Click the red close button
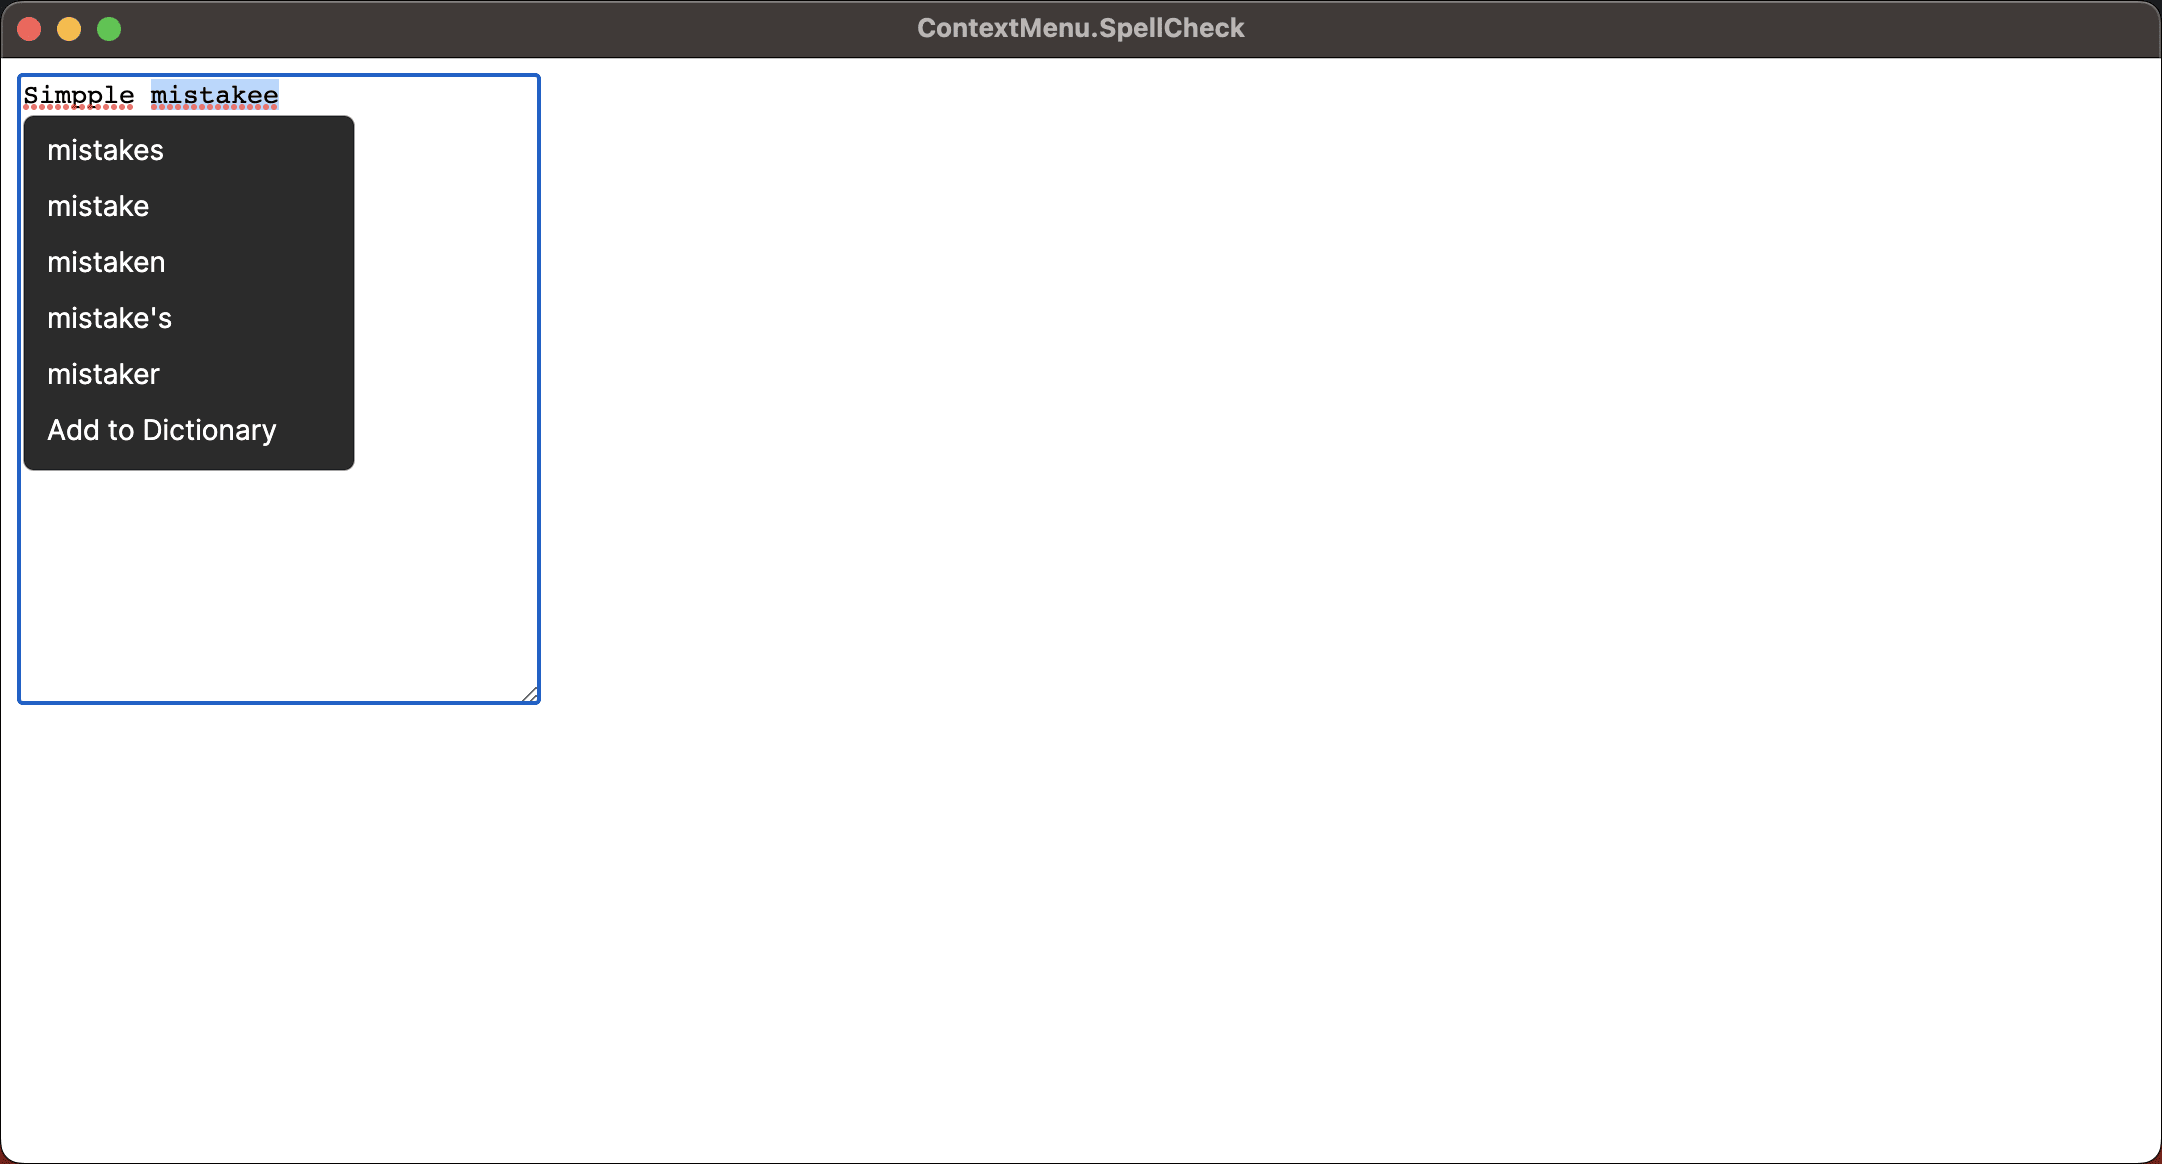 point(27,27)
